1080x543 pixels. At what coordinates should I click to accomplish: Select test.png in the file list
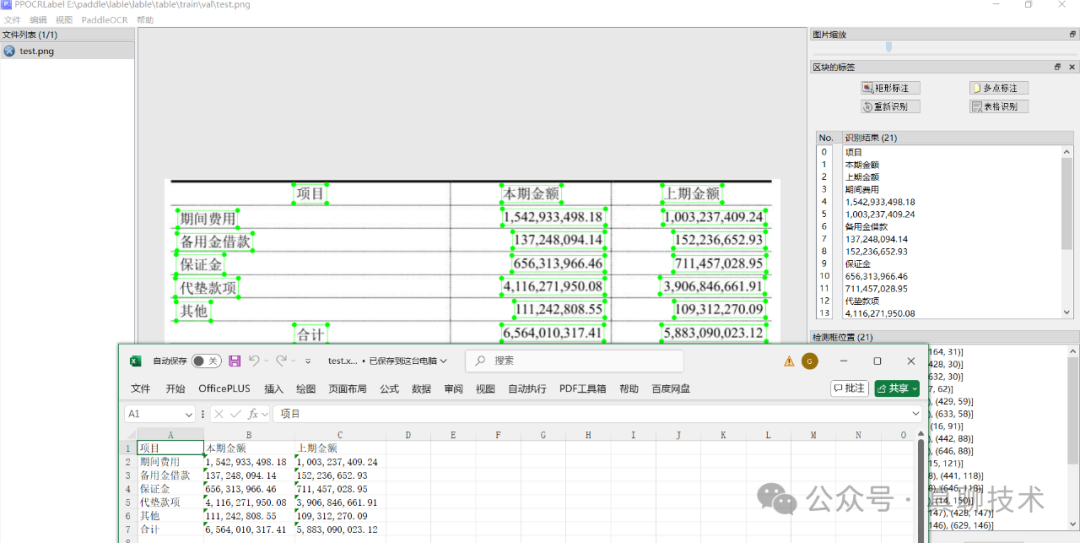pos(36,51)
